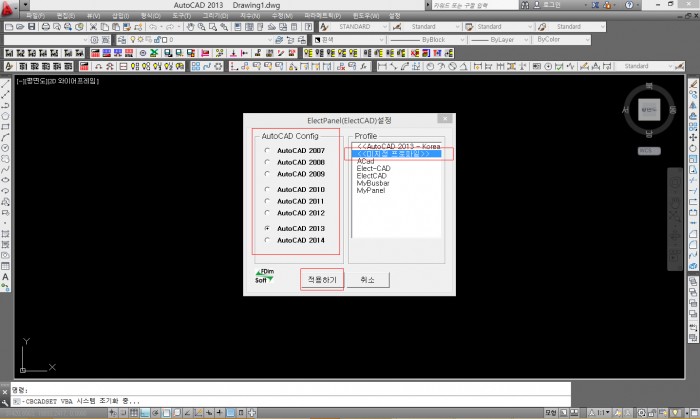Open the multileader style Standard dropdown
The height and width of the screenshot is (419, 700).
click(x=577, y=27)
